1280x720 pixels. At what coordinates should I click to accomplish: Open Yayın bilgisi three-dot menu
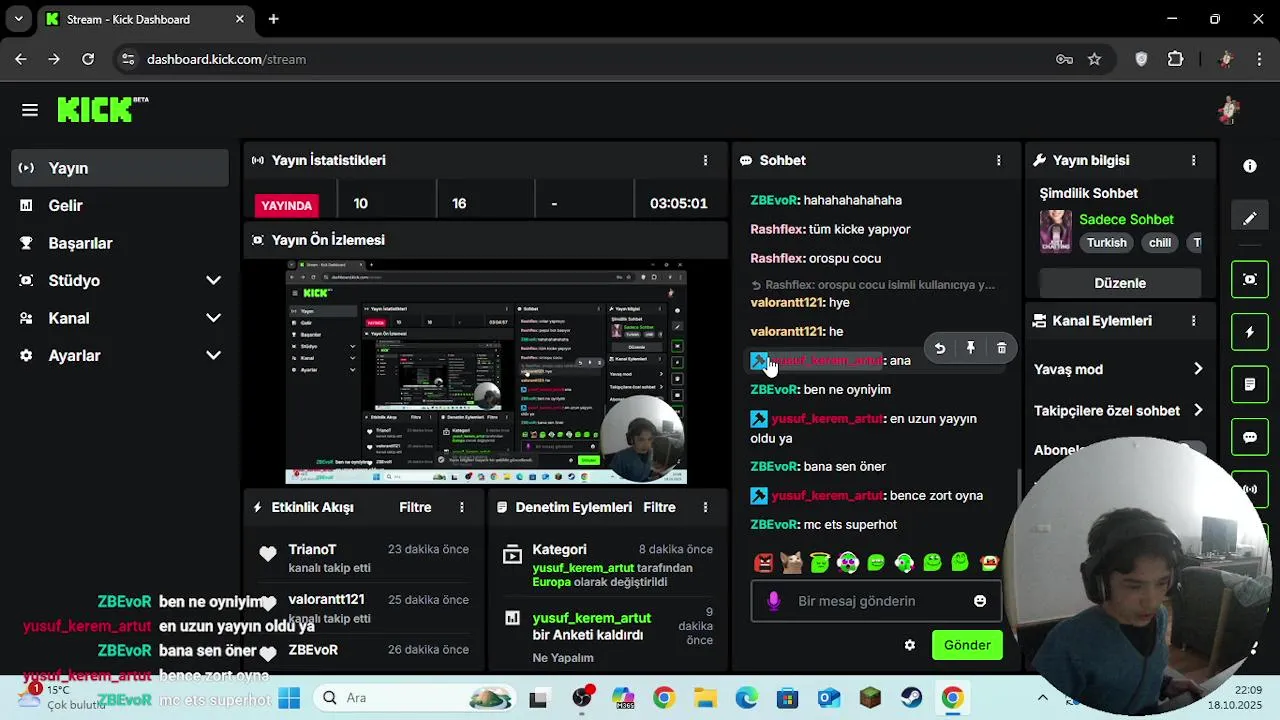(x=1193, y=160)
